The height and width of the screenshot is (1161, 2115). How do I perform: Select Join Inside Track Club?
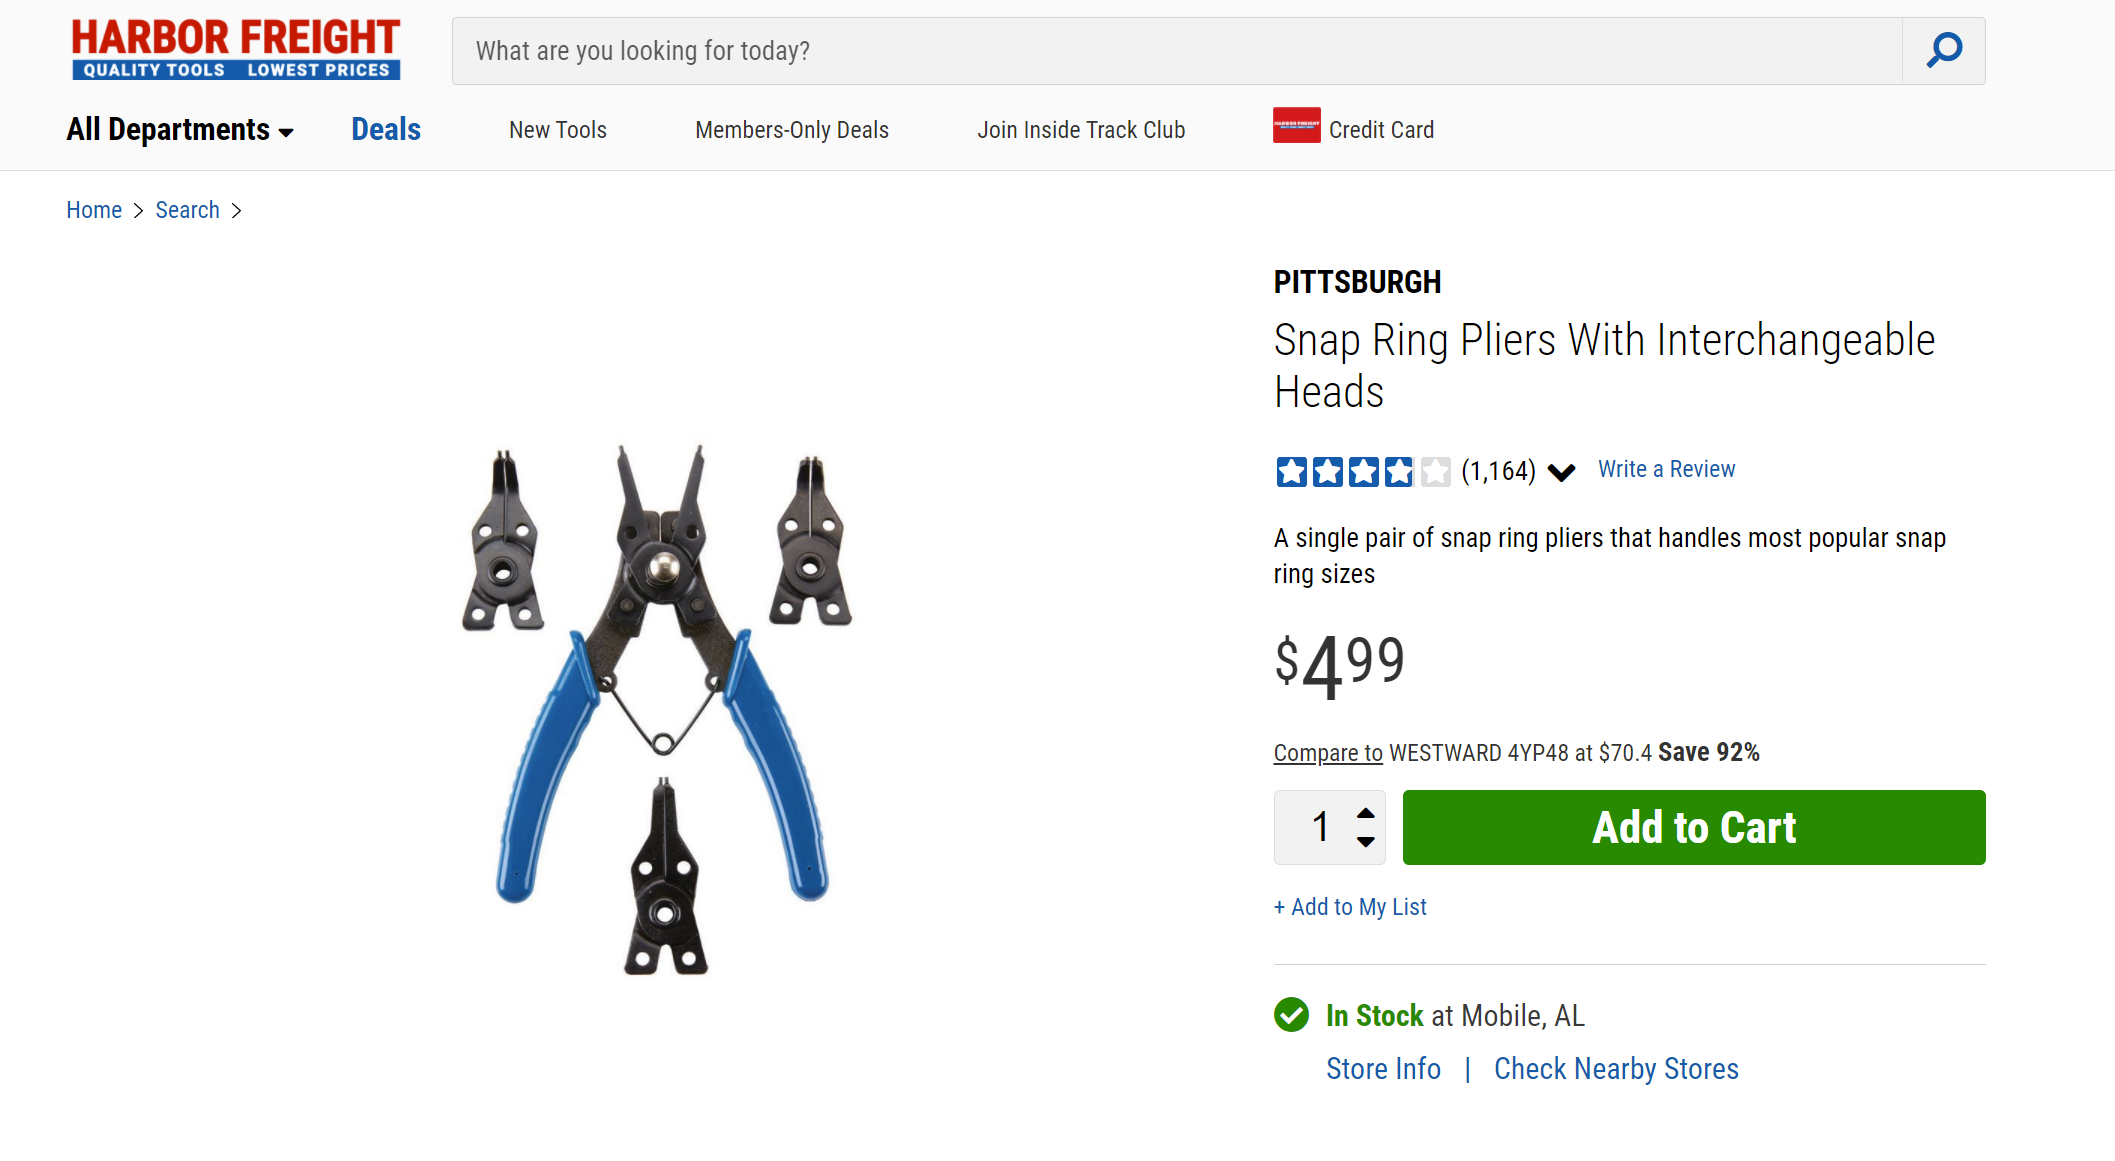(x=1081, y=130)
